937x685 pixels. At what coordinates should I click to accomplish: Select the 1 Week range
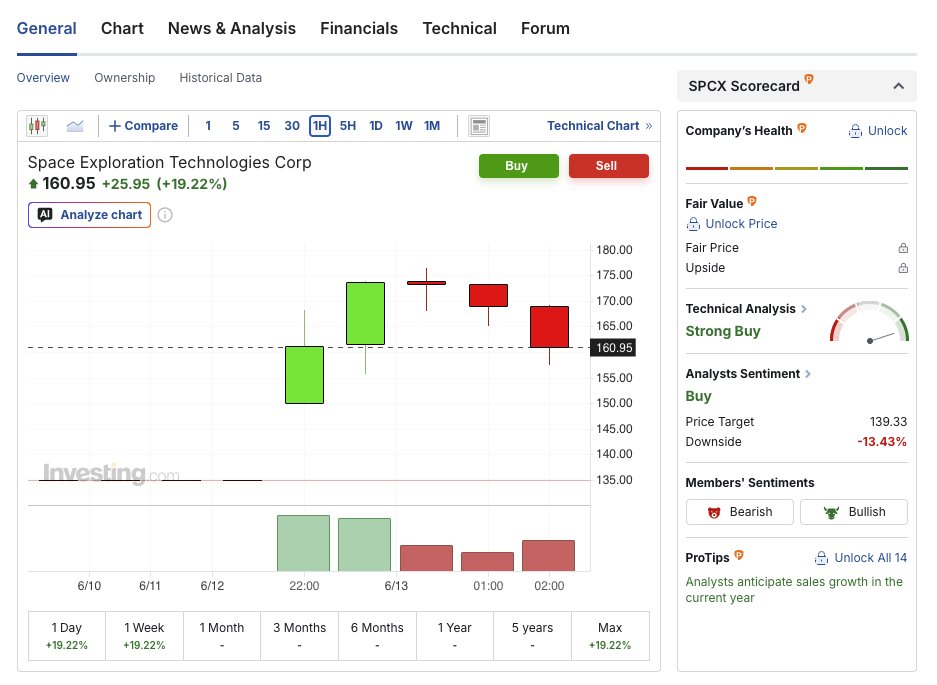[145, 636]
